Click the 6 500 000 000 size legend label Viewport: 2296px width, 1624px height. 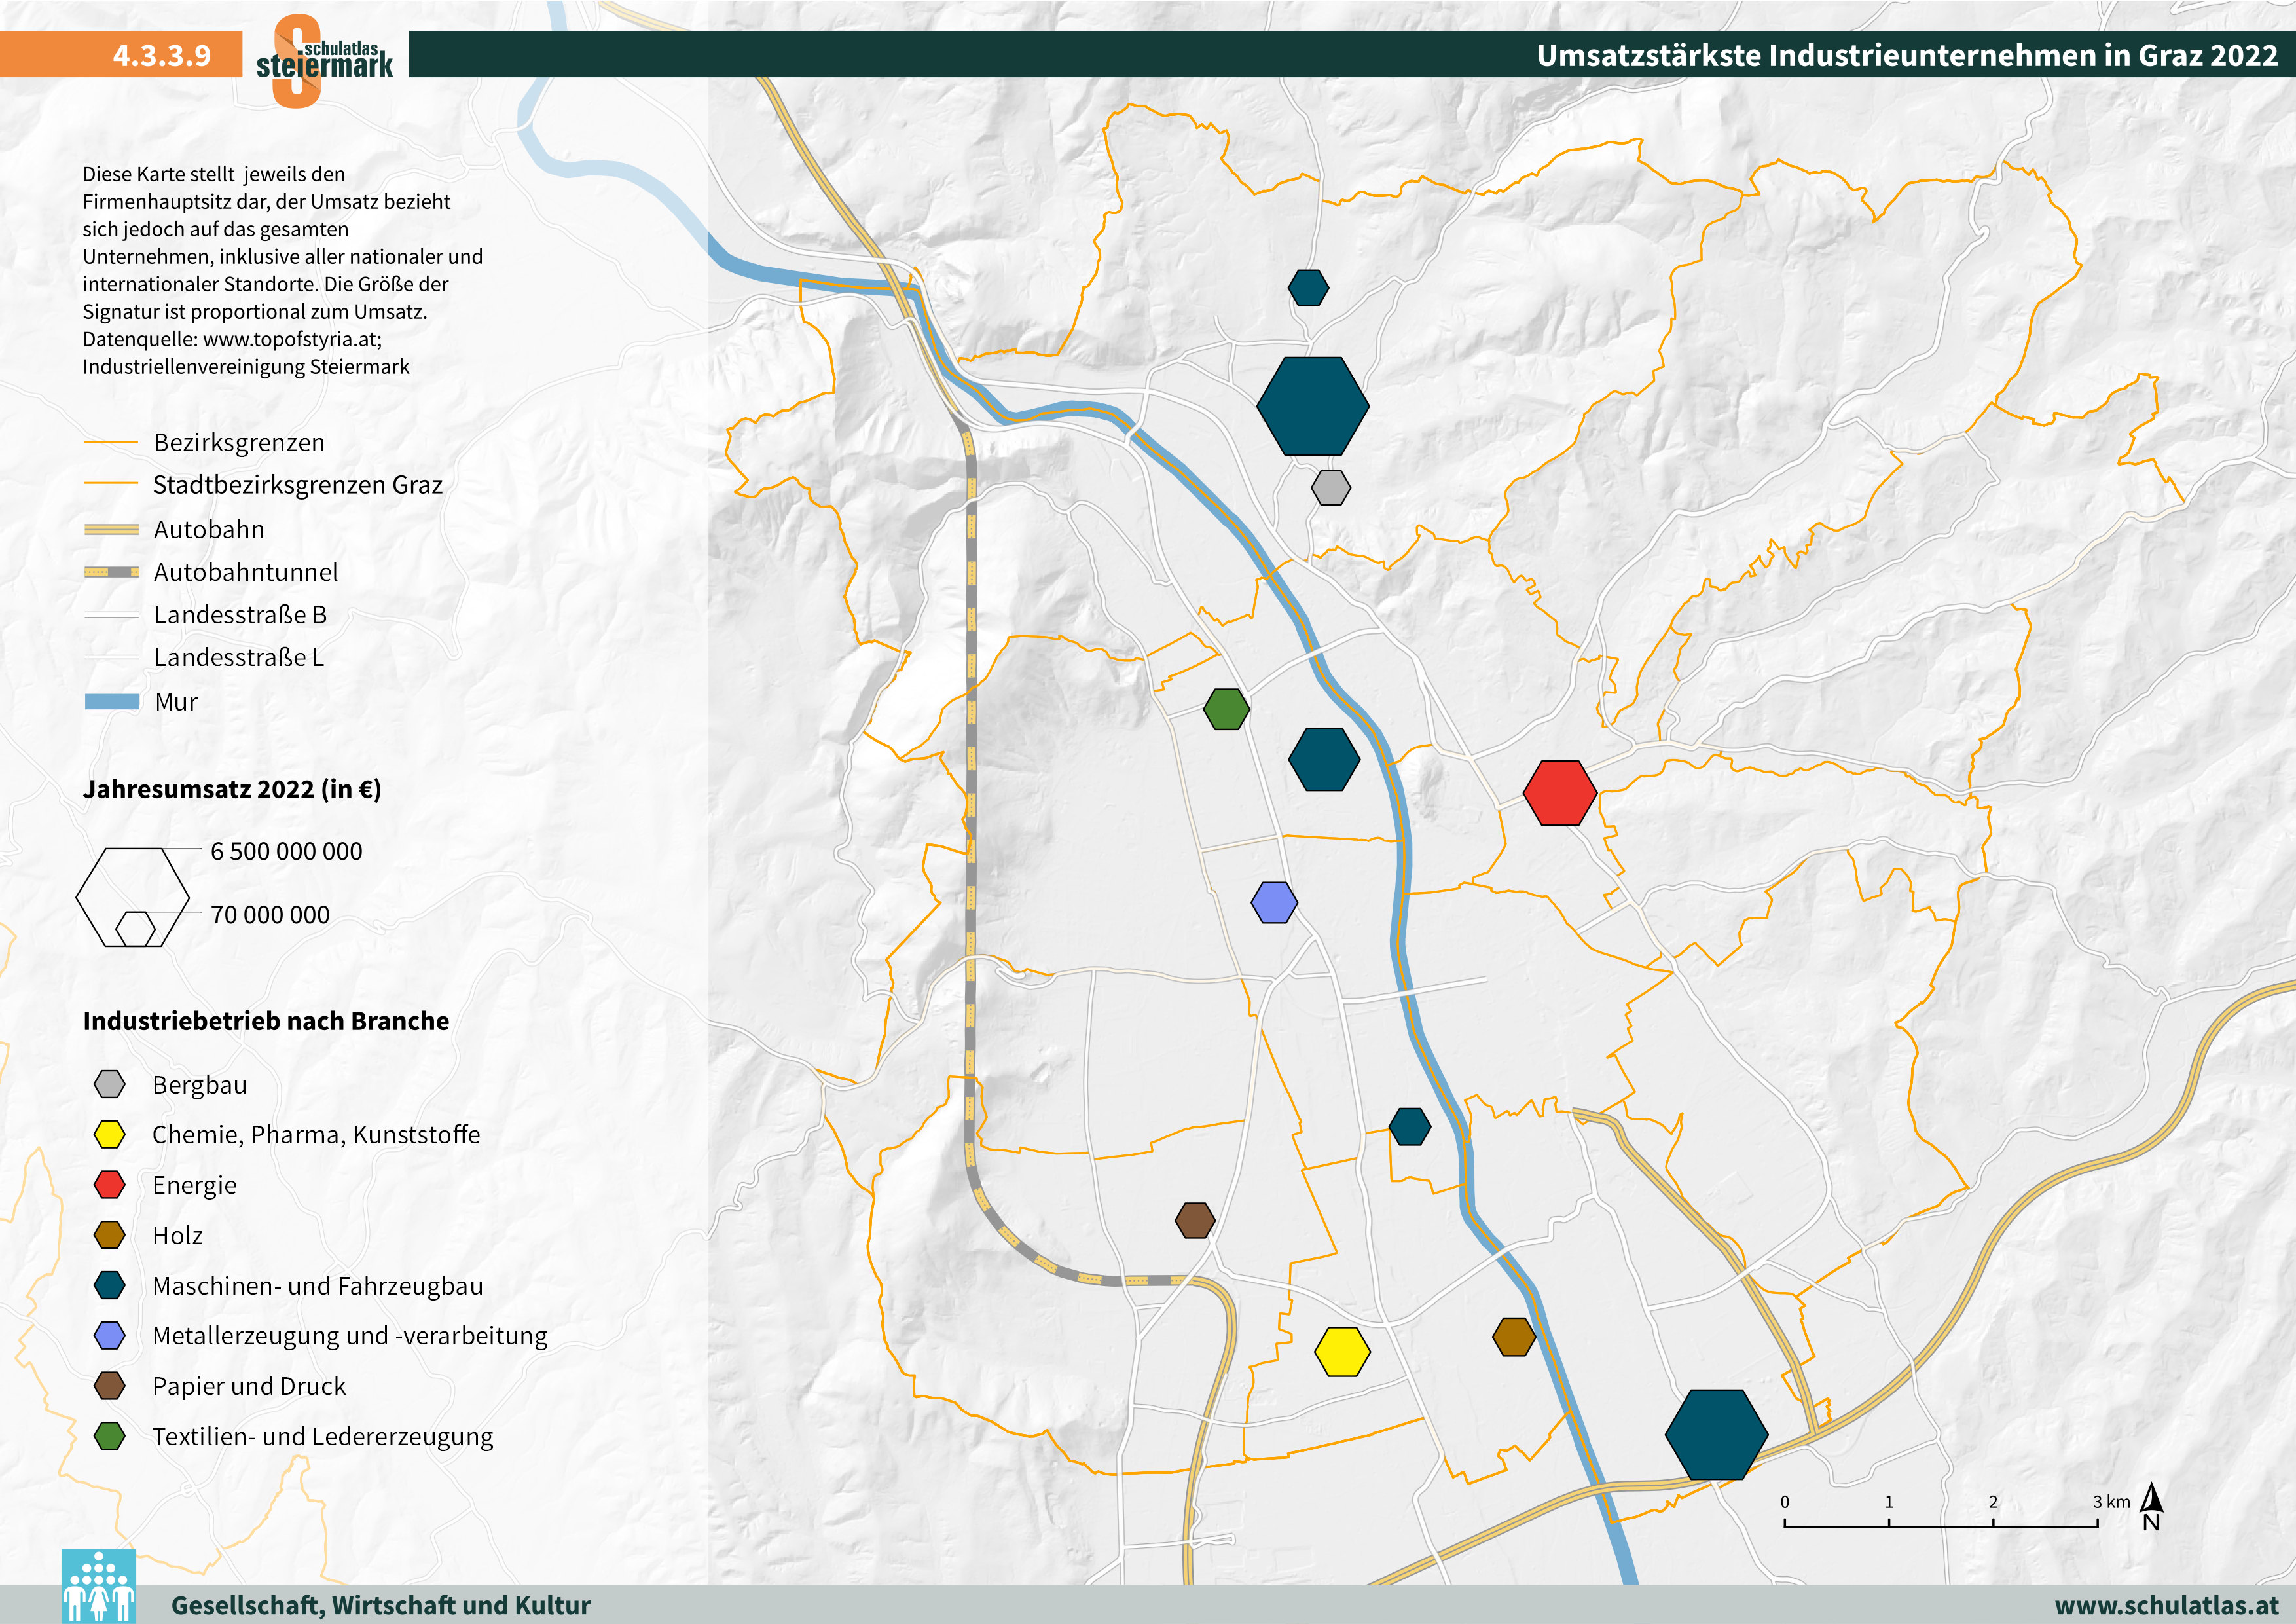[x=286, y=851]
